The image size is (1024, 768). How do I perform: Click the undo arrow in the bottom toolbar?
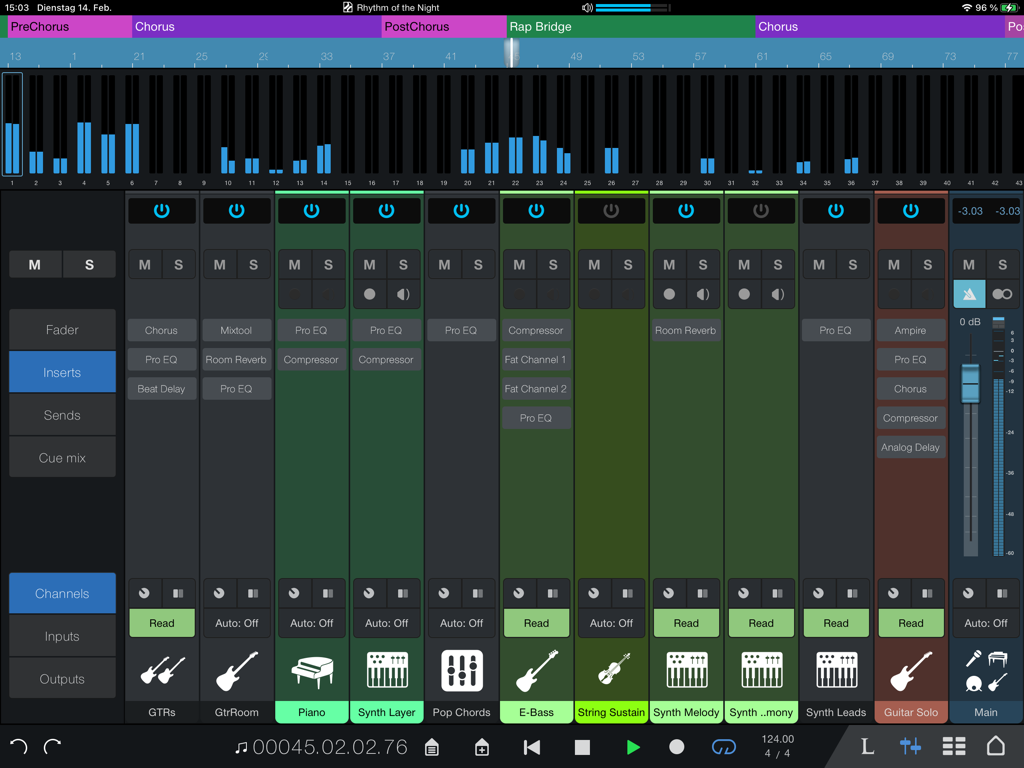(x=20, y=746)
